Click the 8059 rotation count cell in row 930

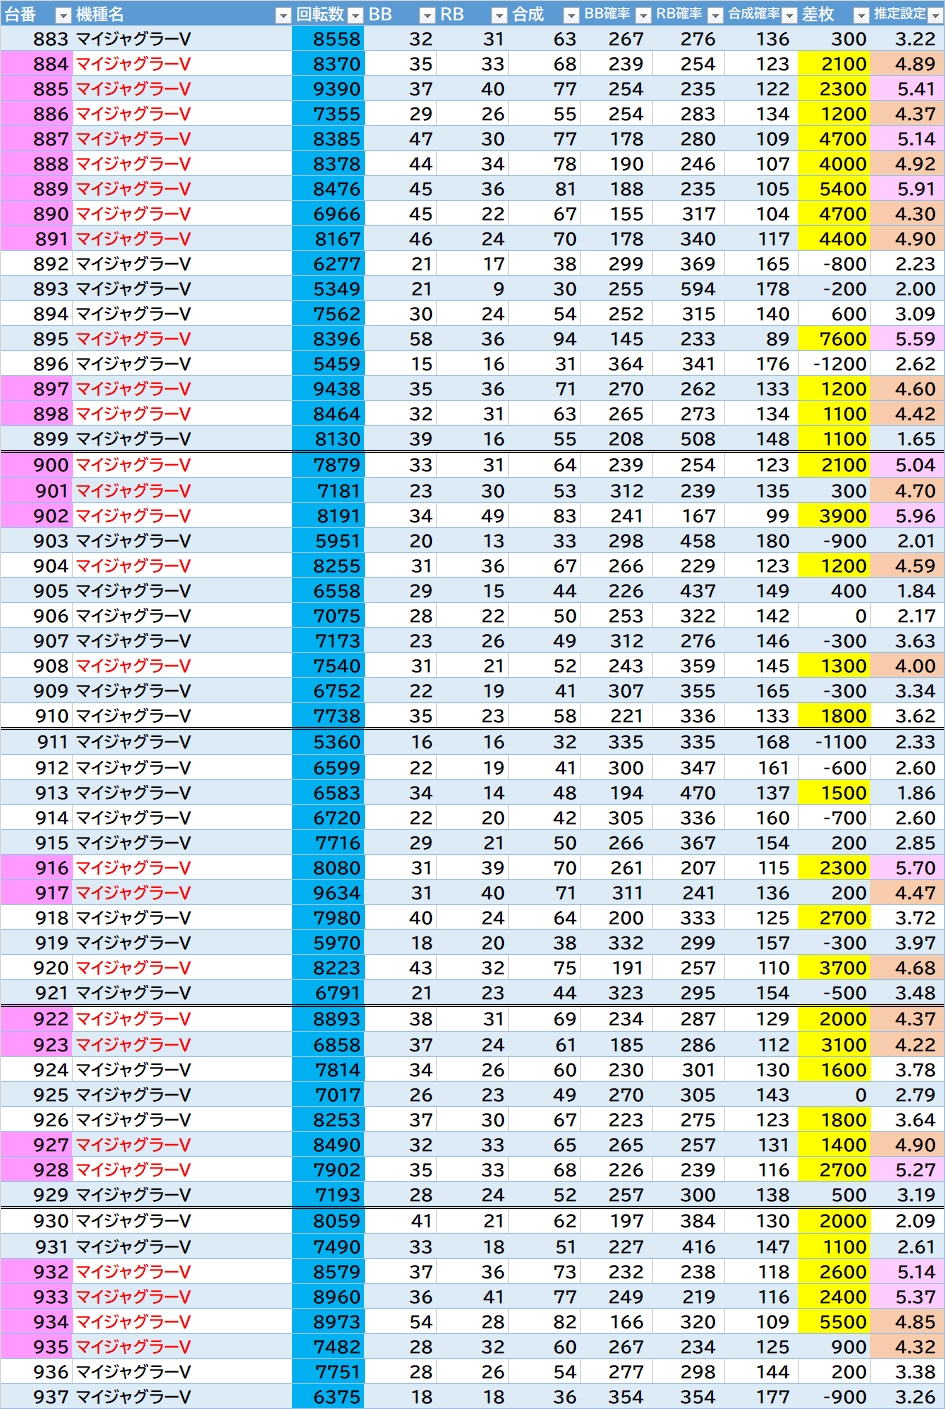[x=328, y=1221]
